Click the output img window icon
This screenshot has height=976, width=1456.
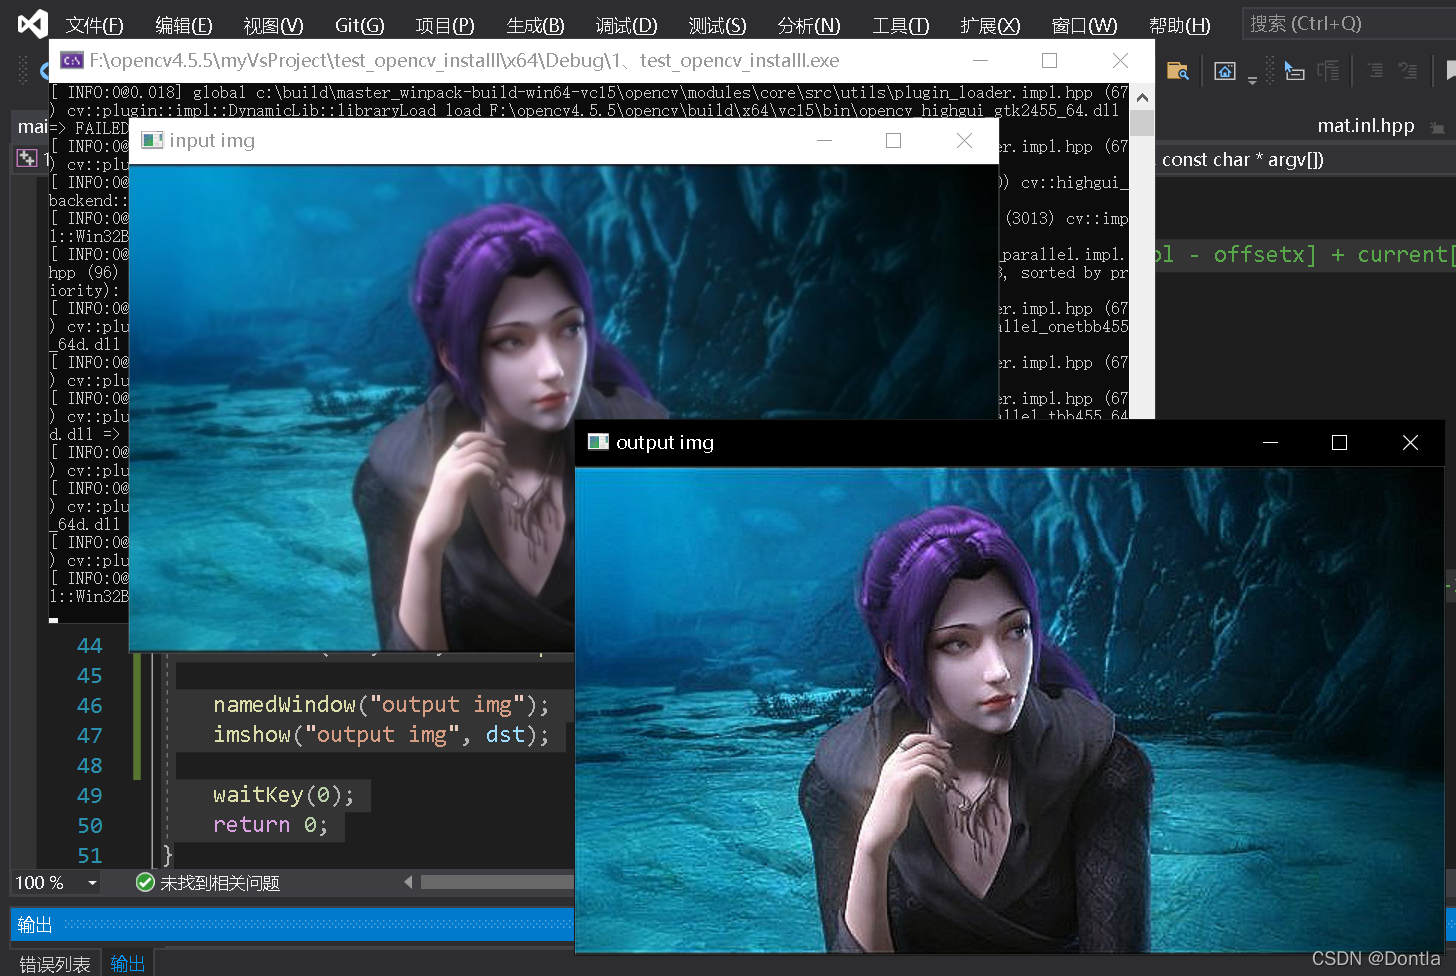click(598, 442)
